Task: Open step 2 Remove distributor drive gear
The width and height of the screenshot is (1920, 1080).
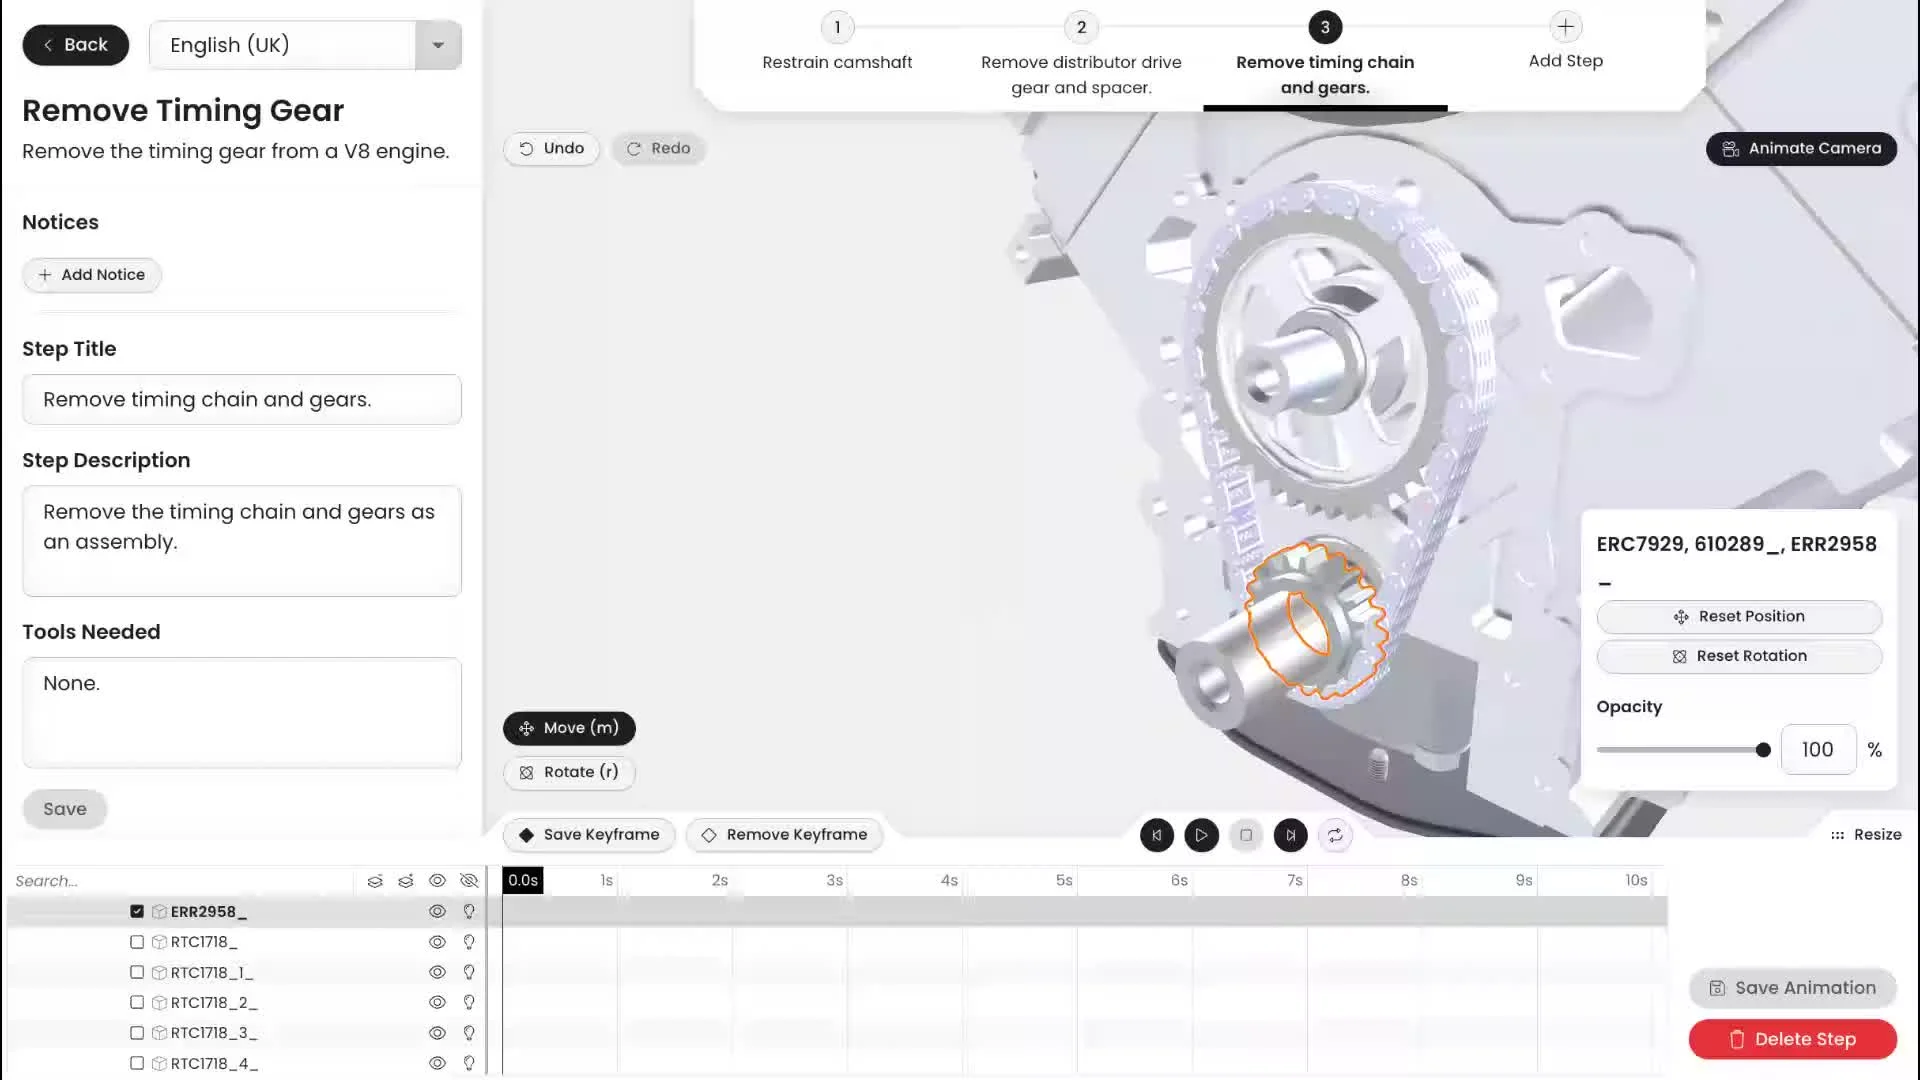Action: click(1081, 28)
